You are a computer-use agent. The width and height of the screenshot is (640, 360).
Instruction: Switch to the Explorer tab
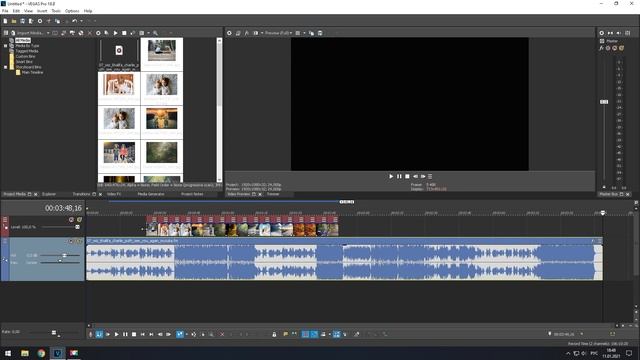point(49,194)
